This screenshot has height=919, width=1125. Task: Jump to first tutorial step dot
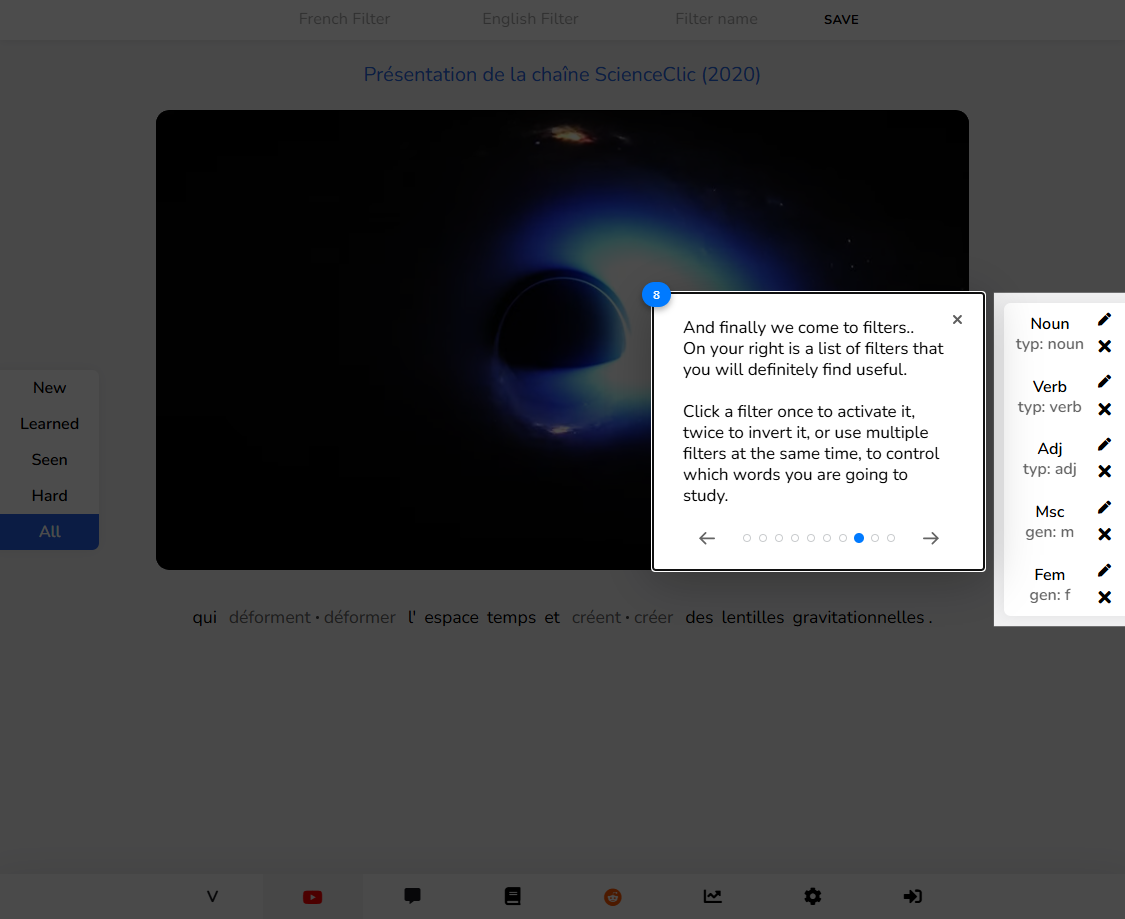click(747, 538)
